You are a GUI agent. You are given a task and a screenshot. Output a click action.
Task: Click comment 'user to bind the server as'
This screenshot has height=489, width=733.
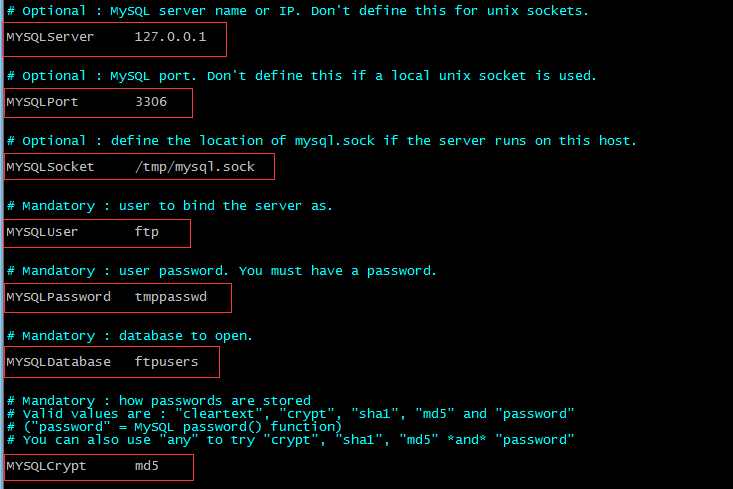(170, 206)
